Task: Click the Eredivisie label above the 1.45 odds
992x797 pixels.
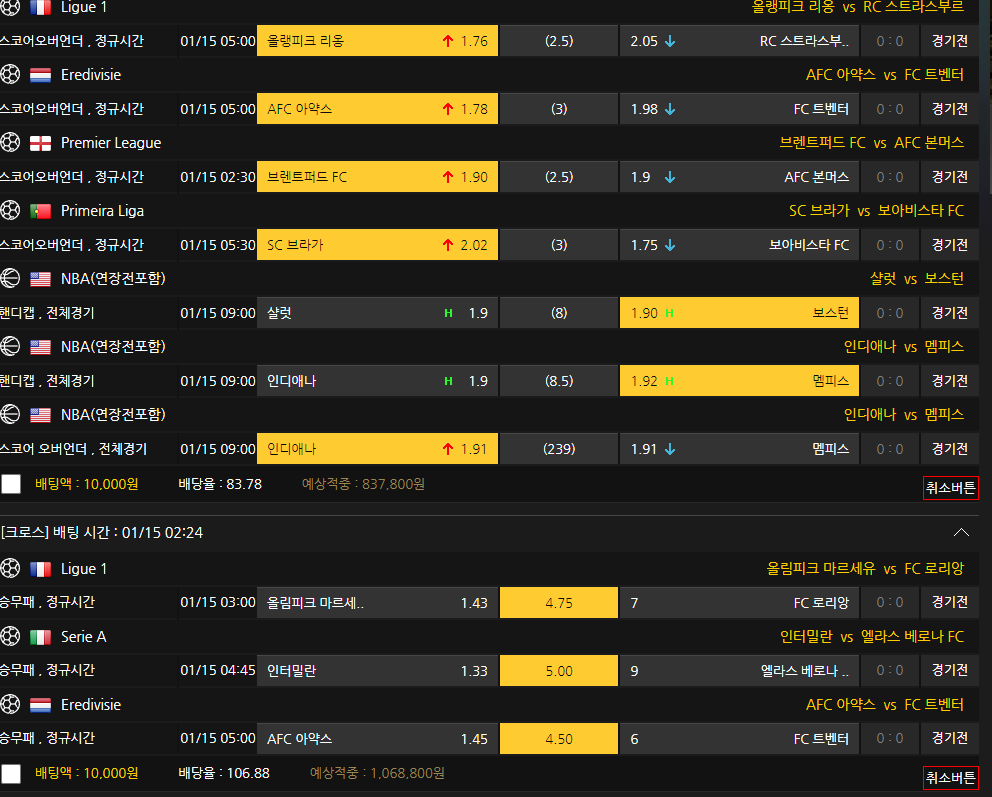Action: pyautogui.click(x=90, y=705)
